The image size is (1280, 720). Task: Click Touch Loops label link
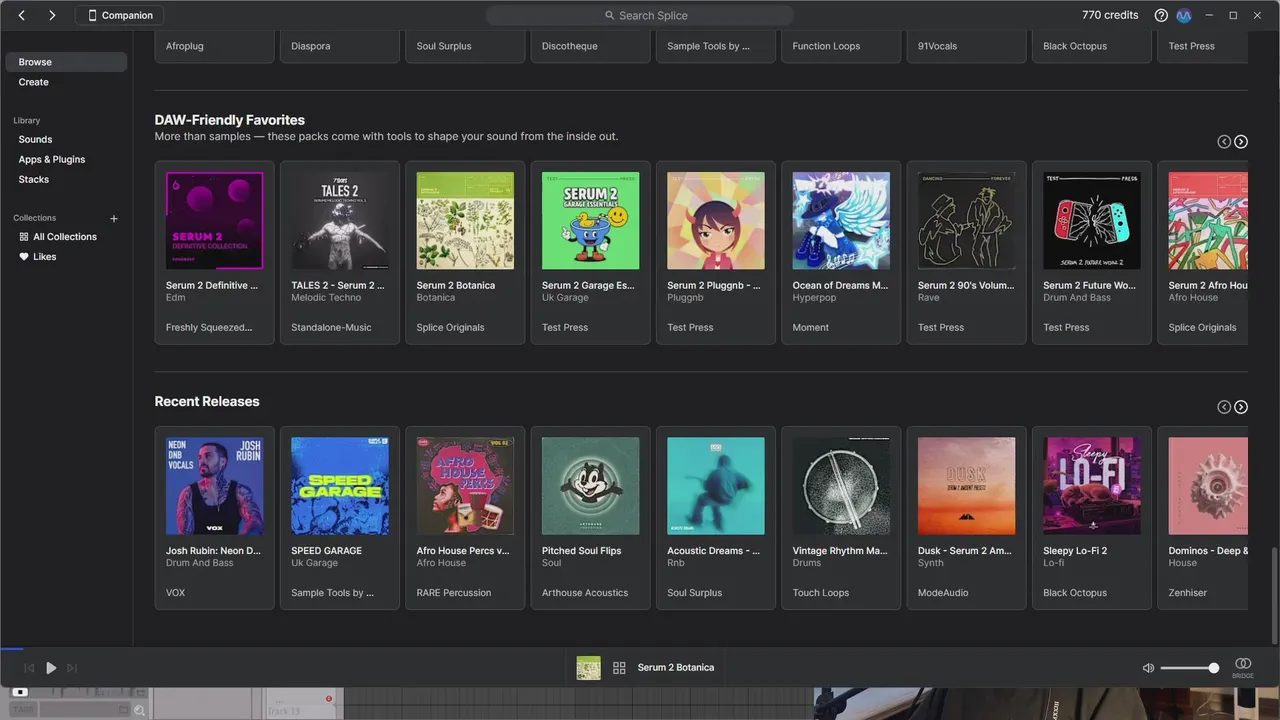pos(821,593)
